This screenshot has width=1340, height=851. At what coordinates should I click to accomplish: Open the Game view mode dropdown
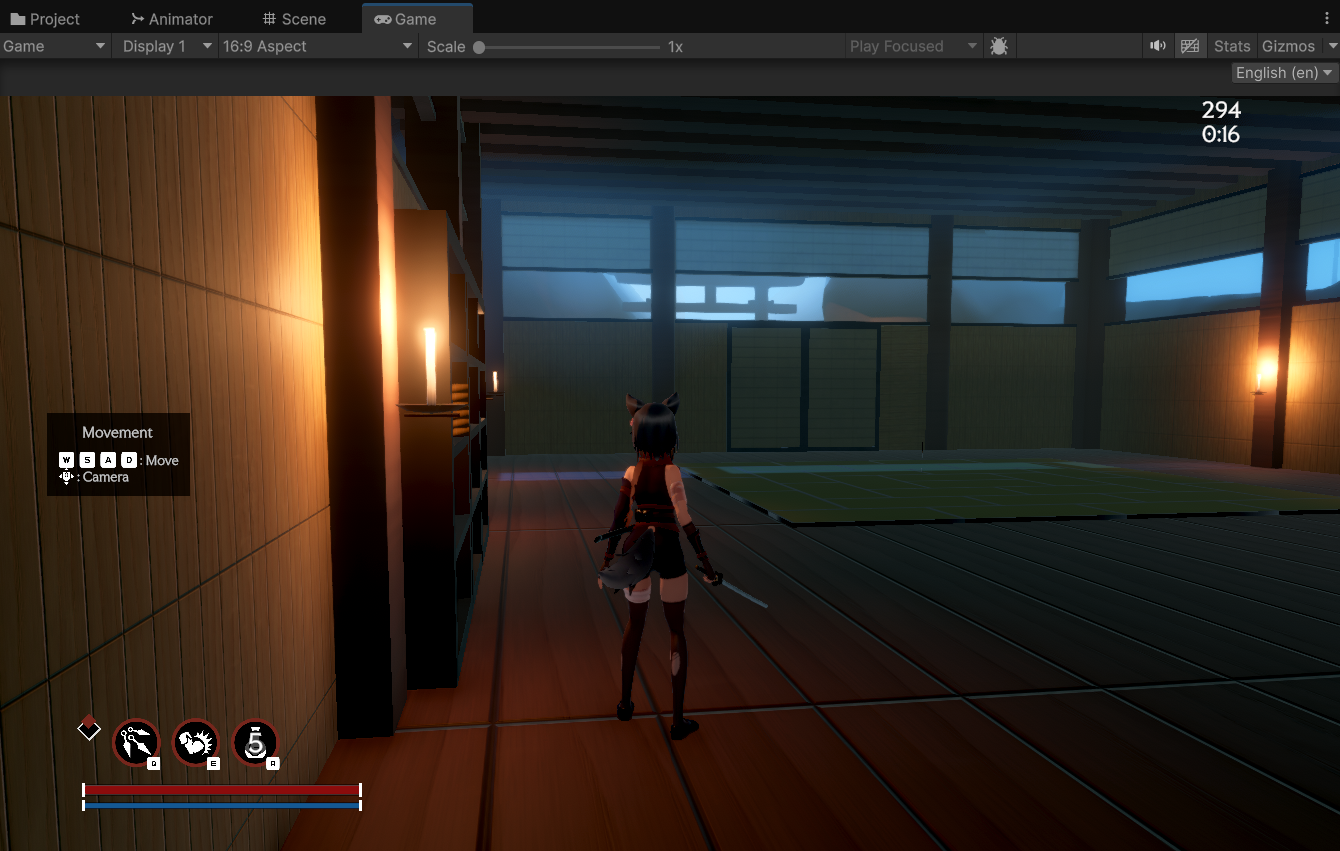[55, 46]
